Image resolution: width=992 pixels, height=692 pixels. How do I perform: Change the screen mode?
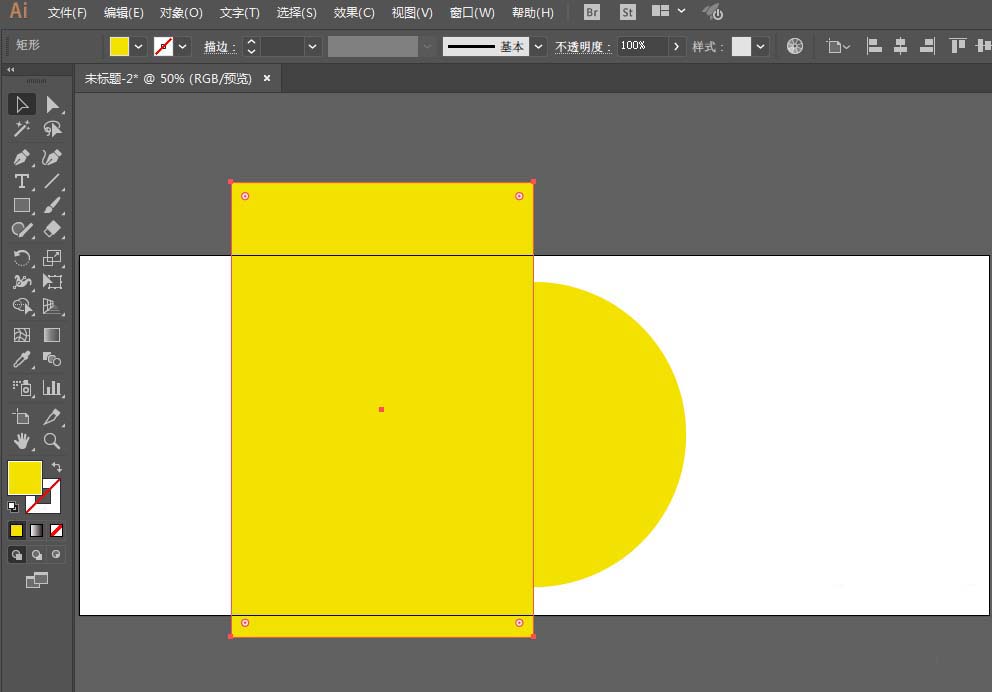[x=37, y=580]
